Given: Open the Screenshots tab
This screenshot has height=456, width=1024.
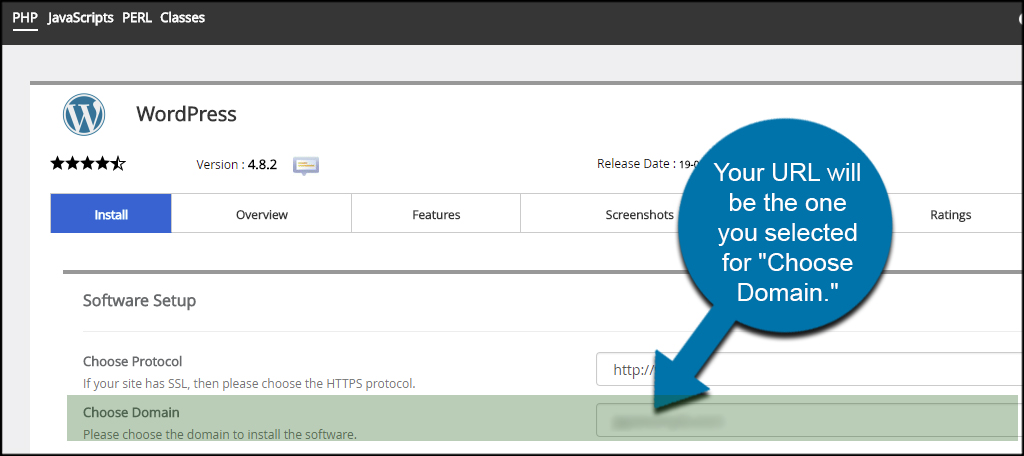Looking at the screenshot, I should click(x=639, y=214).
